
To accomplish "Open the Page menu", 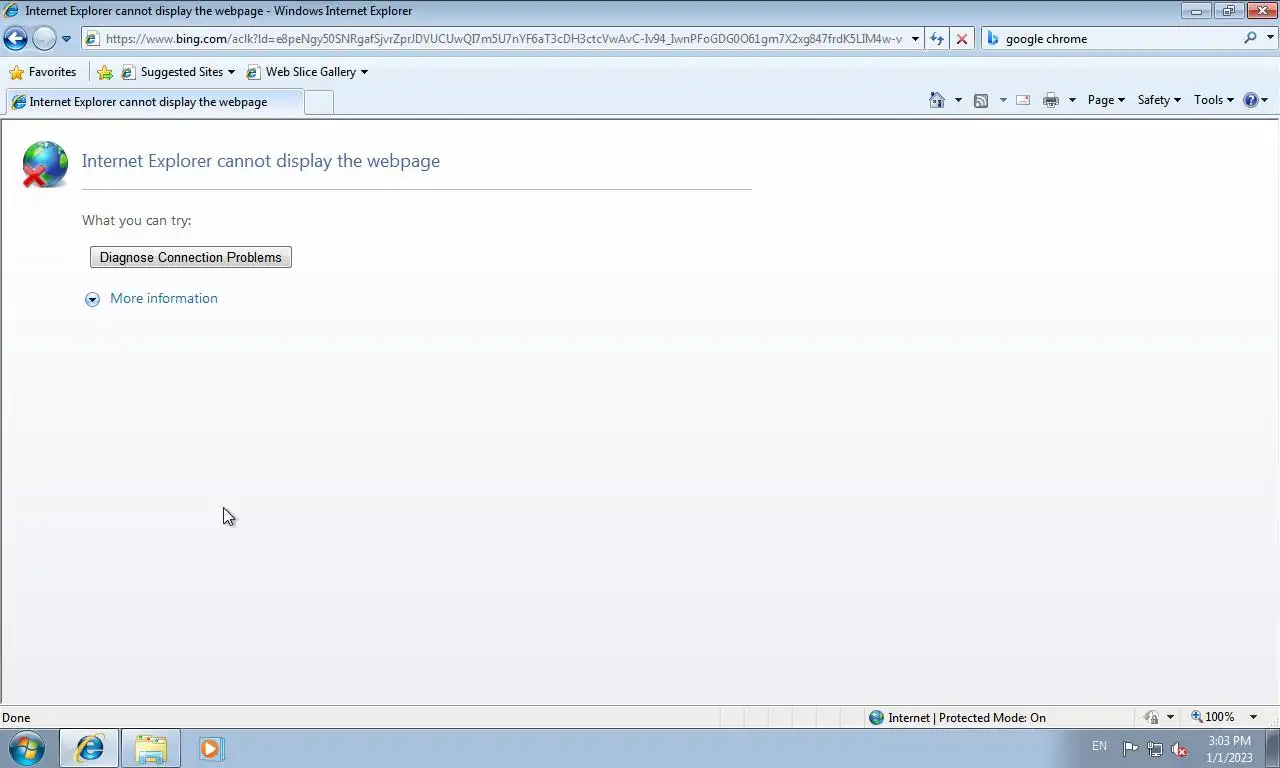I will [1106, 100].
